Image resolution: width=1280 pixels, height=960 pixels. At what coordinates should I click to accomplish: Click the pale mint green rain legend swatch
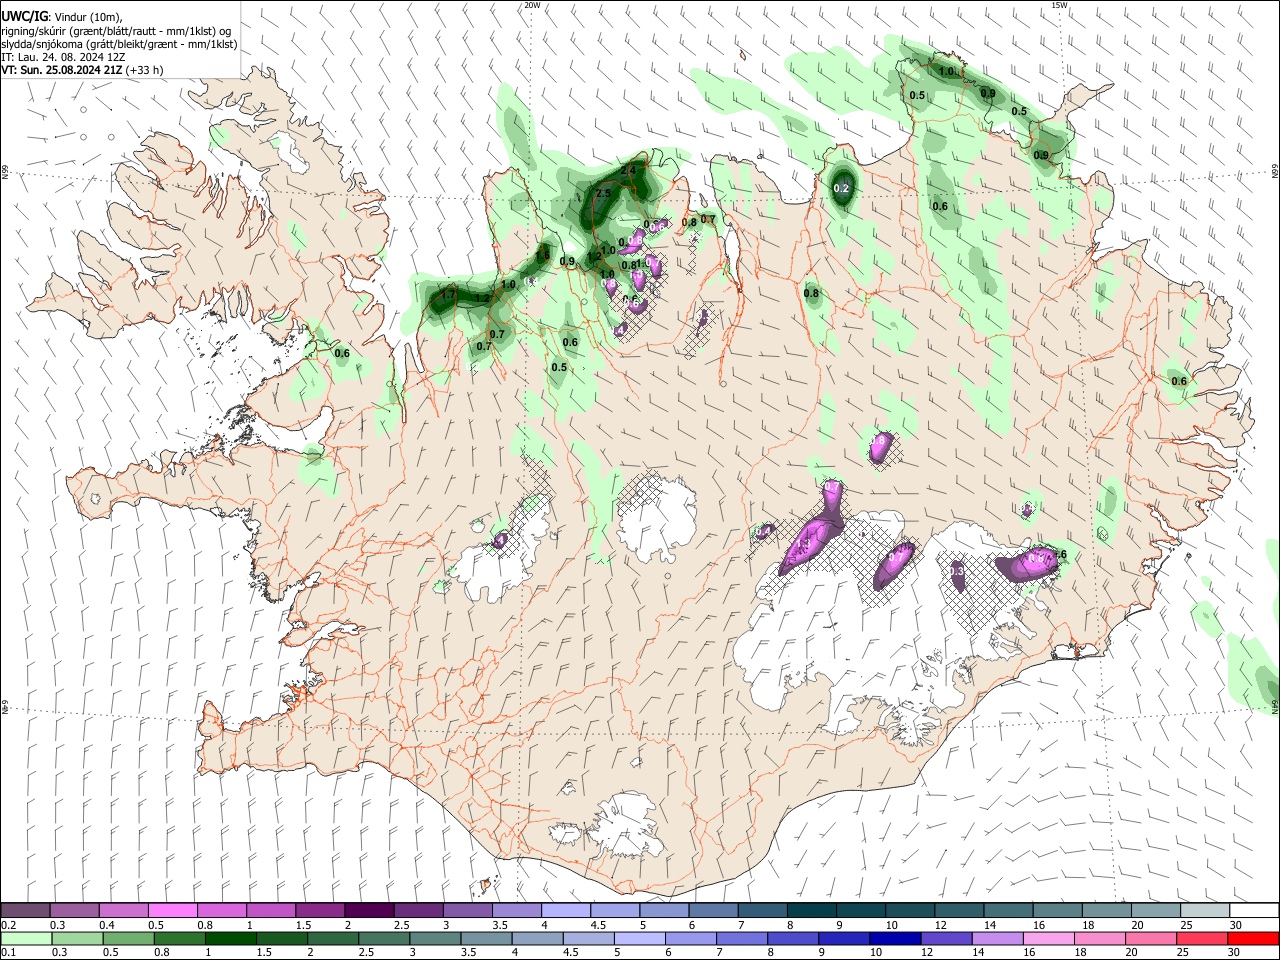27,938
